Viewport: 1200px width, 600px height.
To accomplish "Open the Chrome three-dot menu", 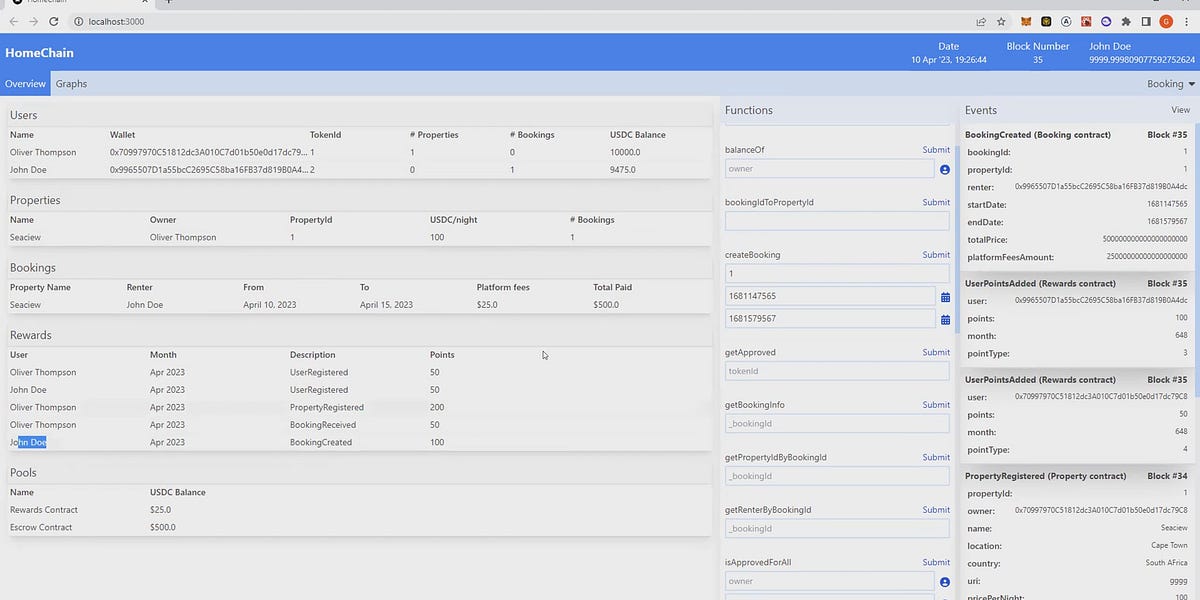I will [1186, 21].
